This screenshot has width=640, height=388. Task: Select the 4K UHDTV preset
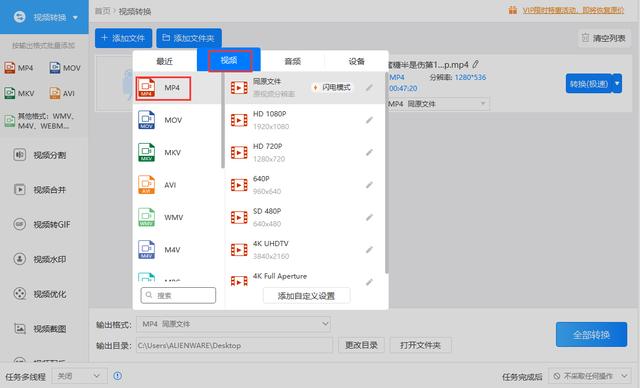click(x=305, y=250)
